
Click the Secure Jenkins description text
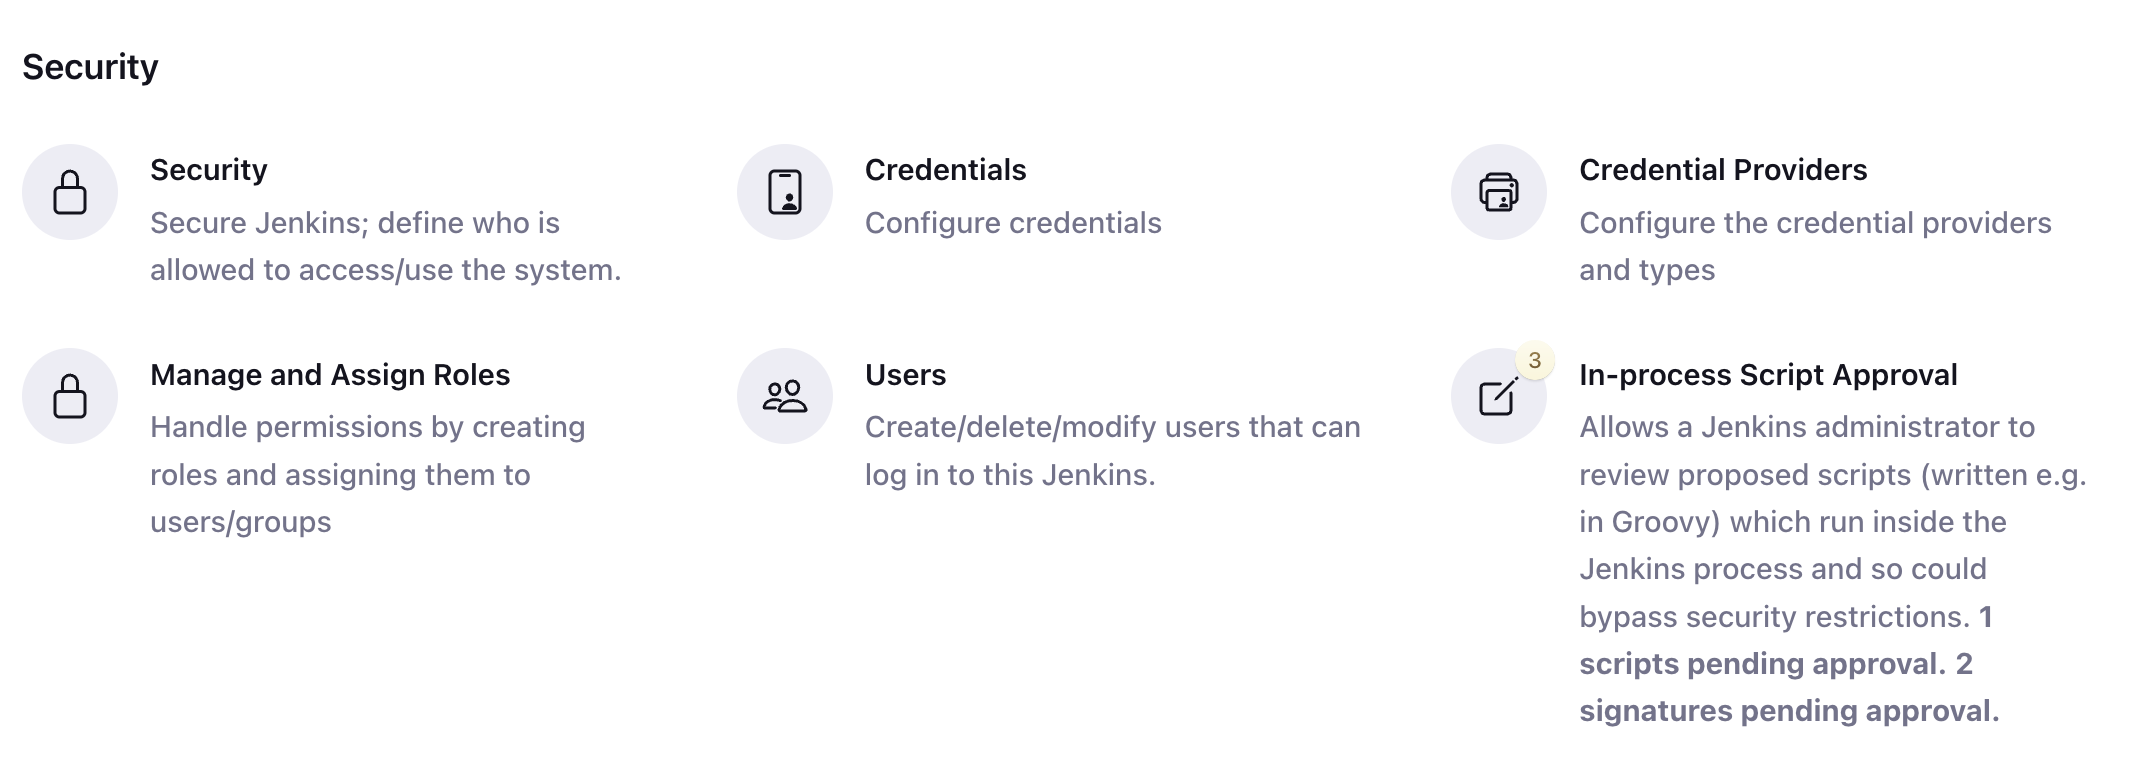(385, 245)
